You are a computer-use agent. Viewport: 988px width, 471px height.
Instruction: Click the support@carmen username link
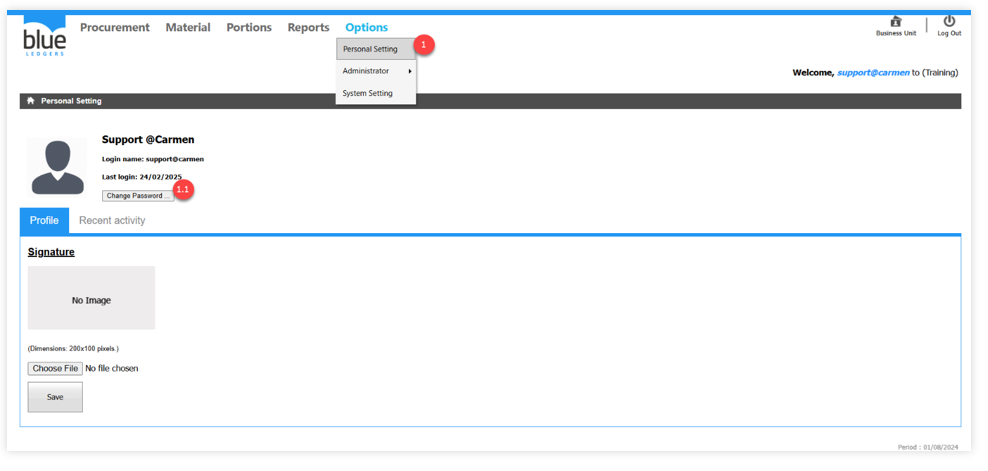tap(872, 73)
